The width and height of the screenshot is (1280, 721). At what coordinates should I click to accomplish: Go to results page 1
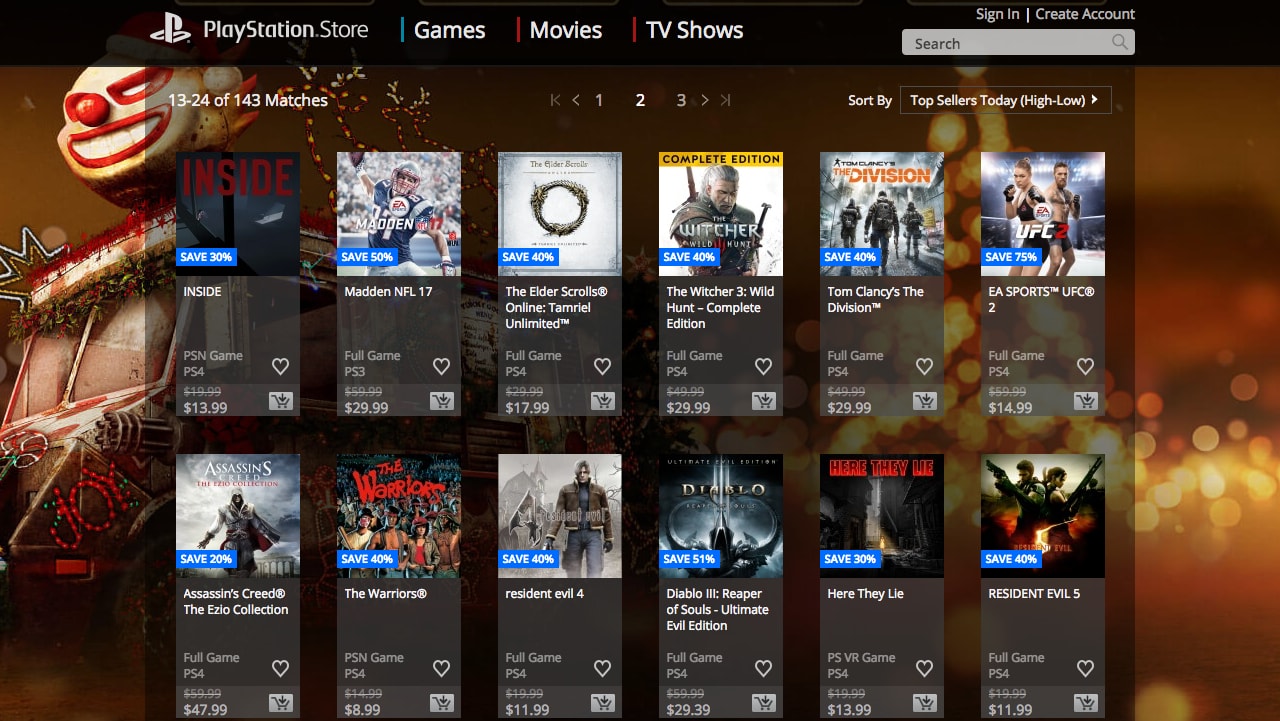[x=599, y=100]
